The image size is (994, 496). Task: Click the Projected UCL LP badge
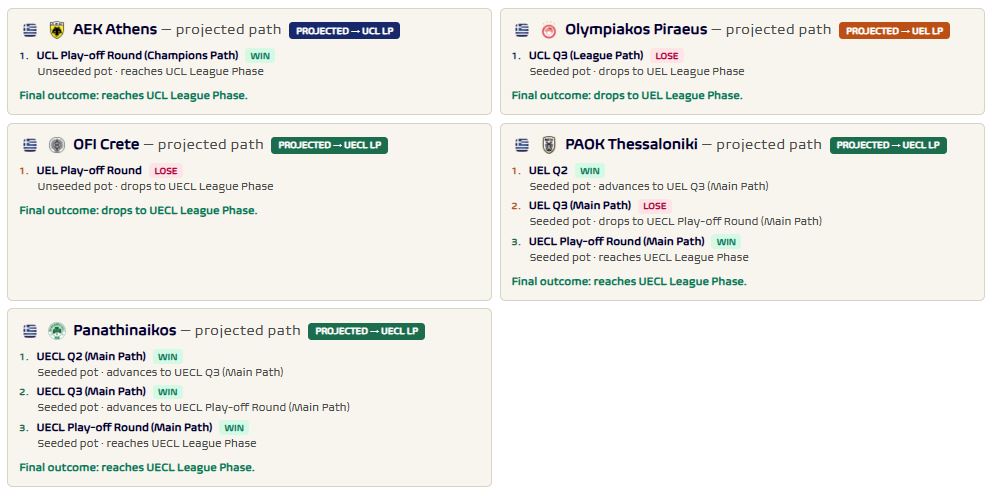click(x=344, y=30)
